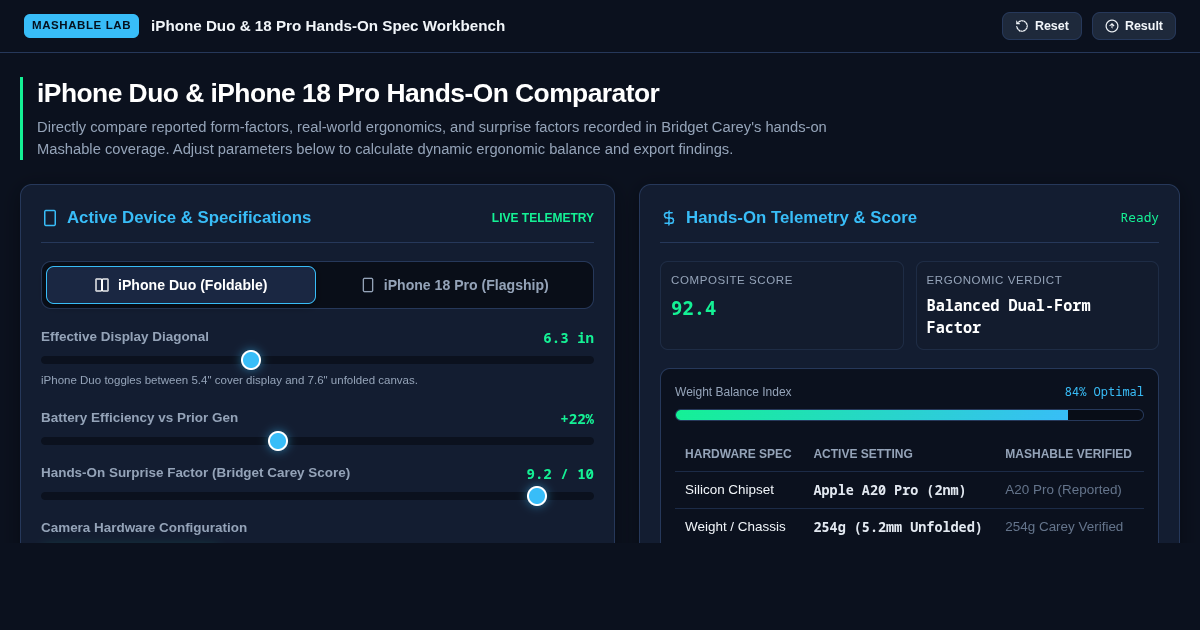This screenshot has height=630, width=1200.
Task: Click Balanced Dual-Form Factor verdict
Action: [x=1008, y=317]
